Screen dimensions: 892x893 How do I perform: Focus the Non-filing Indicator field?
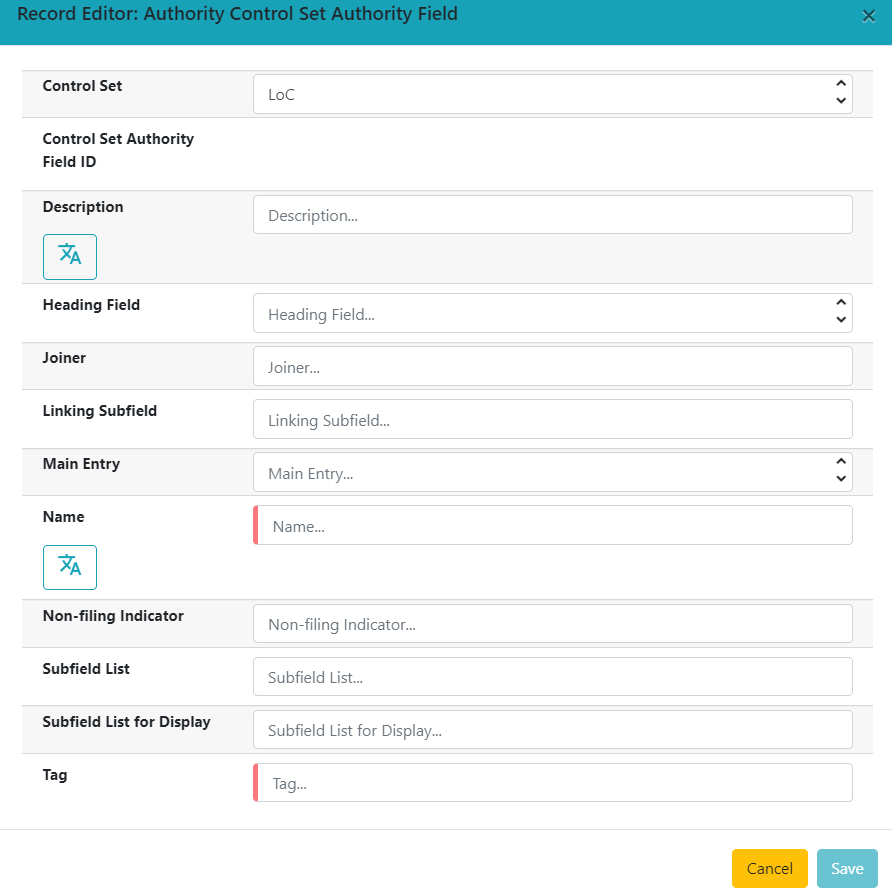pyautogui.click(x=552, y=624)
